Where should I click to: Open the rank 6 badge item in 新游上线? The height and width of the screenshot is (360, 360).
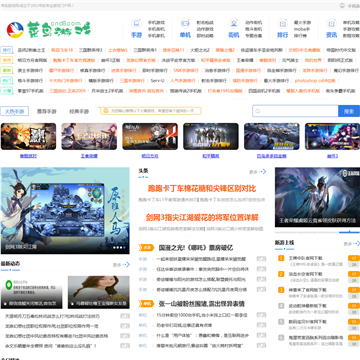(x=281, y=338)
